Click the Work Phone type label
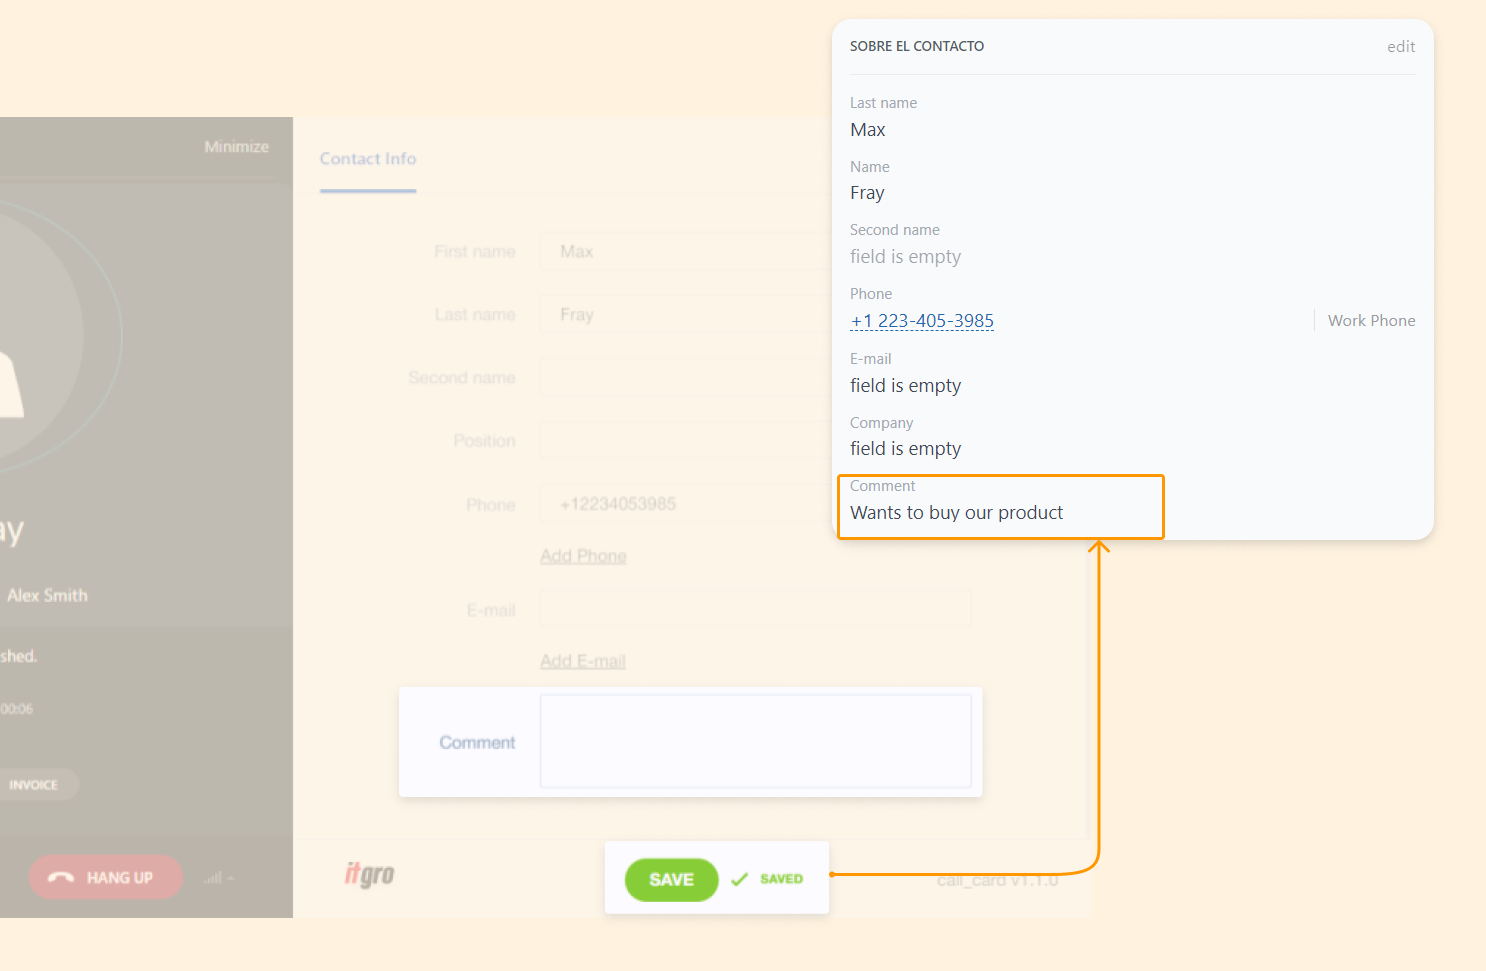The height and width of the screenshot is (971, 1486). tap(1371, 321)
